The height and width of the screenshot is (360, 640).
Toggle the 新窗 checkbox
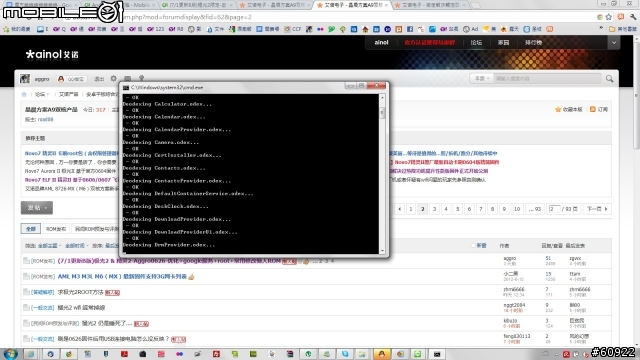pyautogui.click(x=473, y=246)
